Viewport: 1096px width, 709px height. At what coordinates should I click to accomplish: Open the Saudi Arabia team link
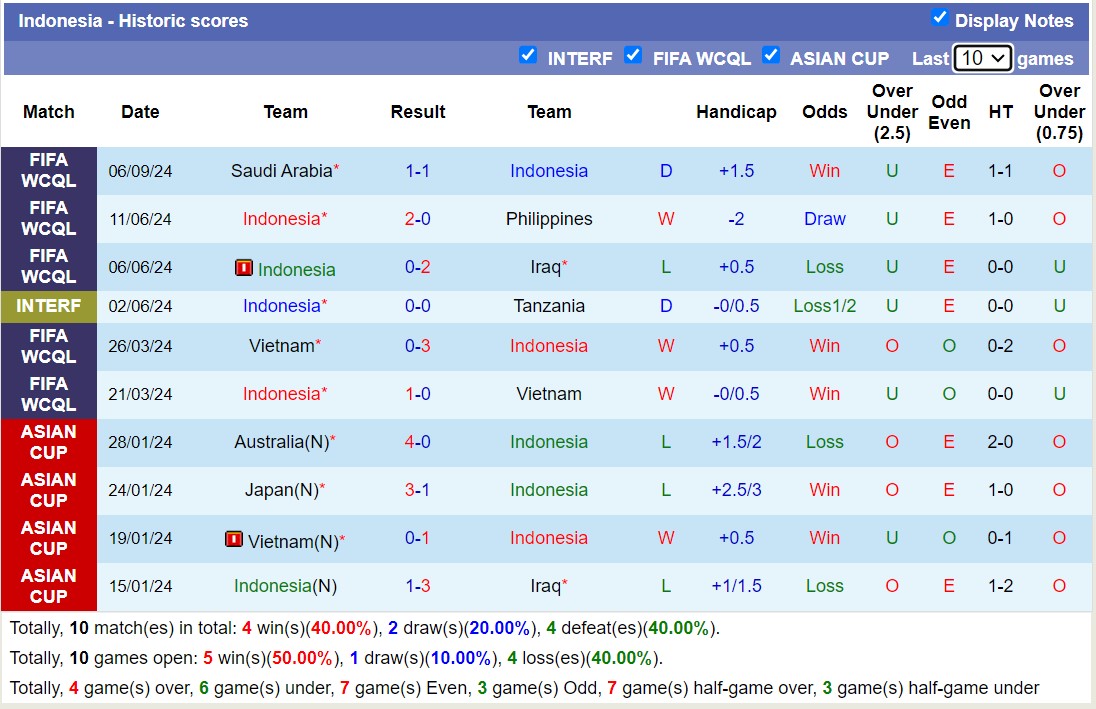click(x=281, y=171)
